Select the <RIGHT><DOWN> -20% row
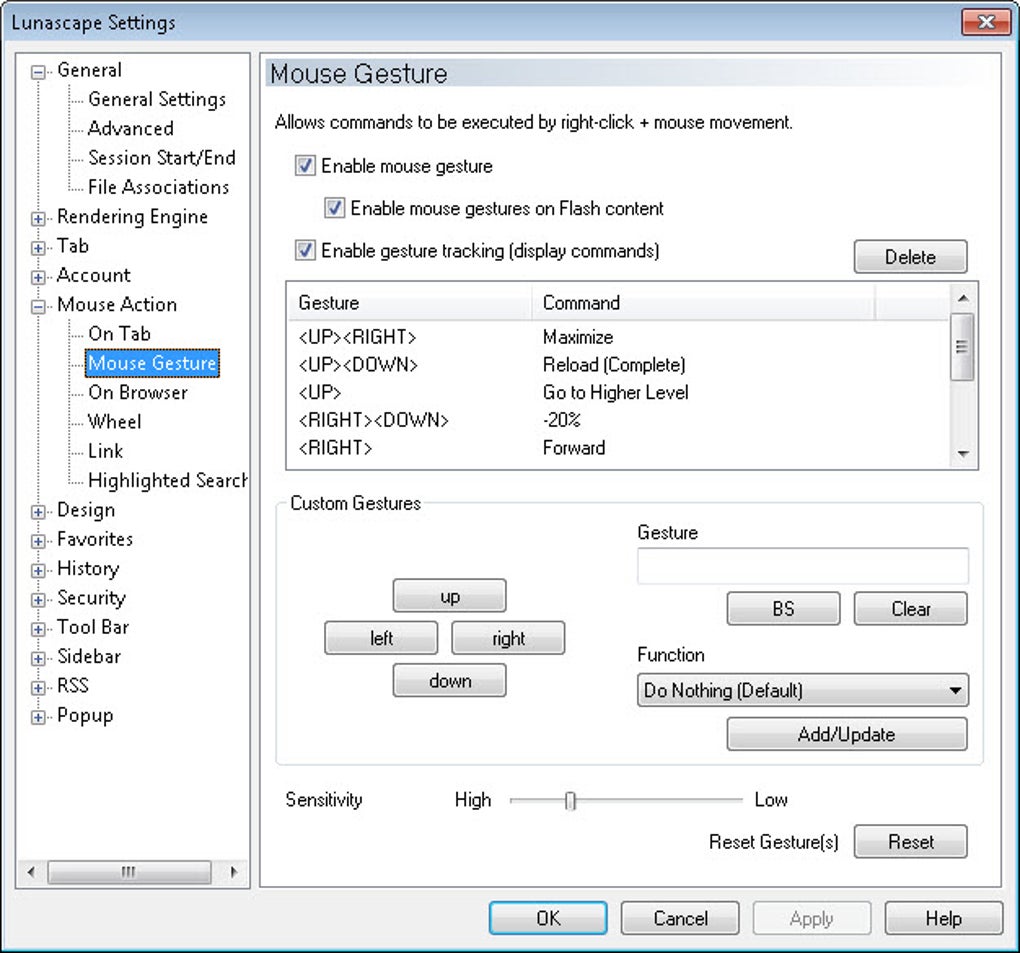This screenshot has width=1020, height=953. tap(618, 420)
